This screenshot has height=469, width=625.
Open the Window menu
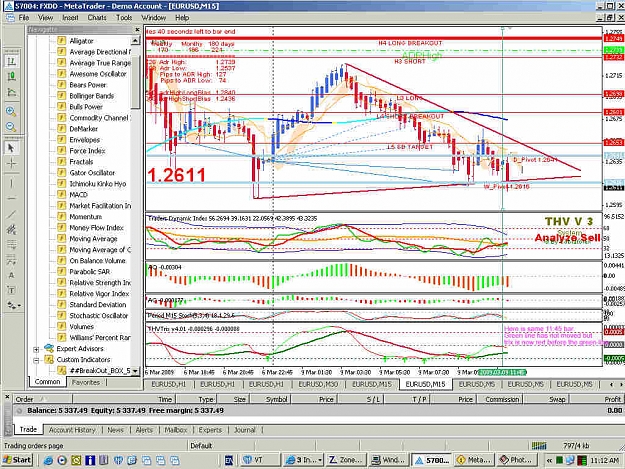click(153, 18)
